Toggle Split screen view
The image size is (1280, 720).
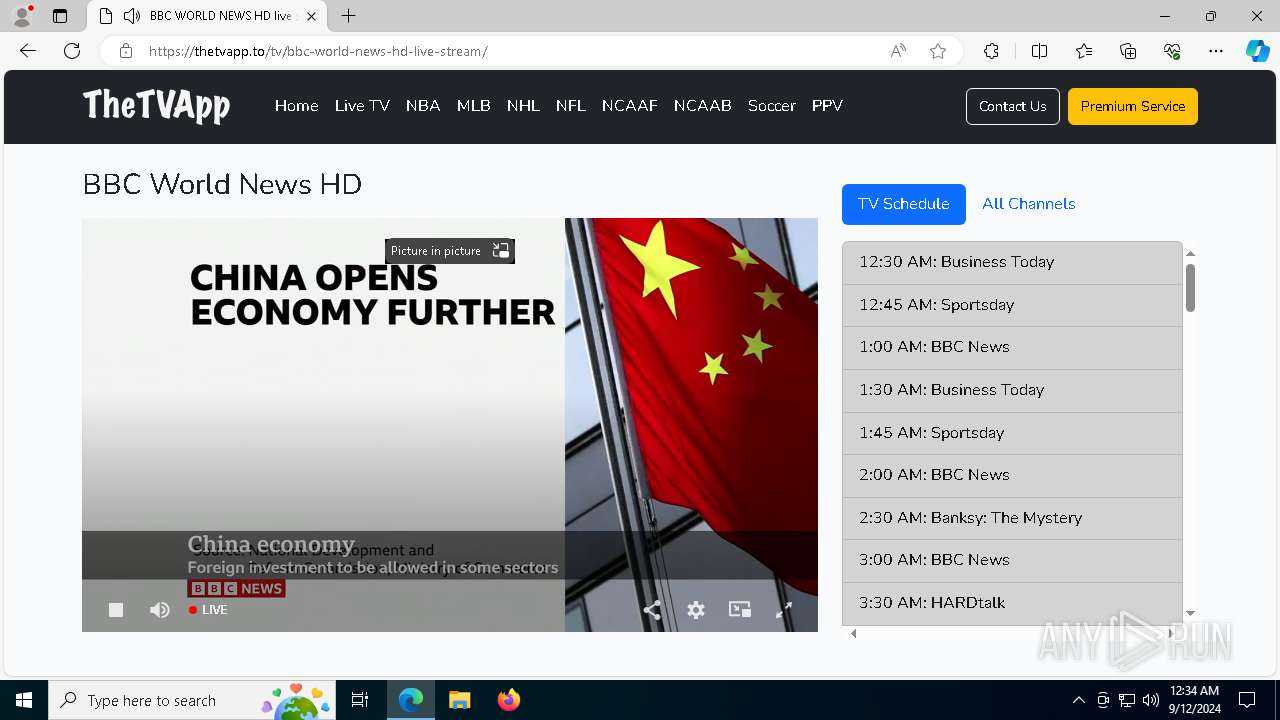[x=1039, y=51]
